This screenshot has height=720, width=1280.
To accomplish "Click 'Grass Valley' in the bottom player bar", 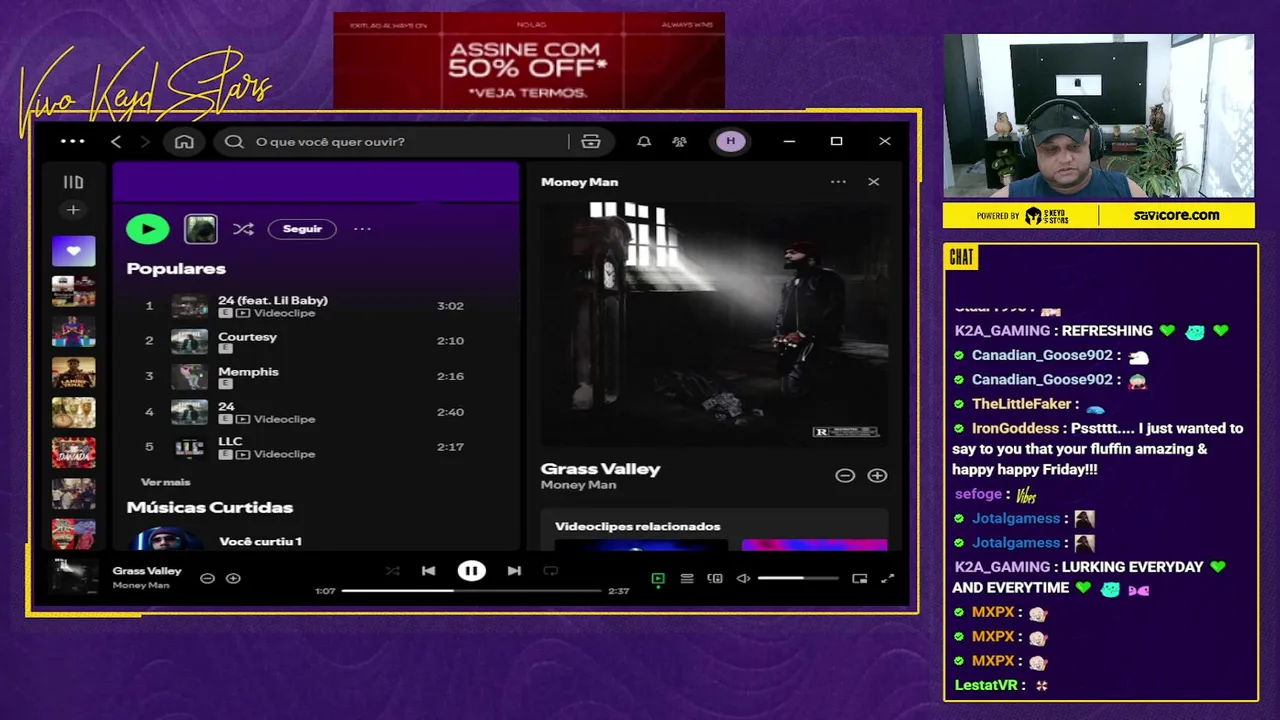I will [147, 571].
